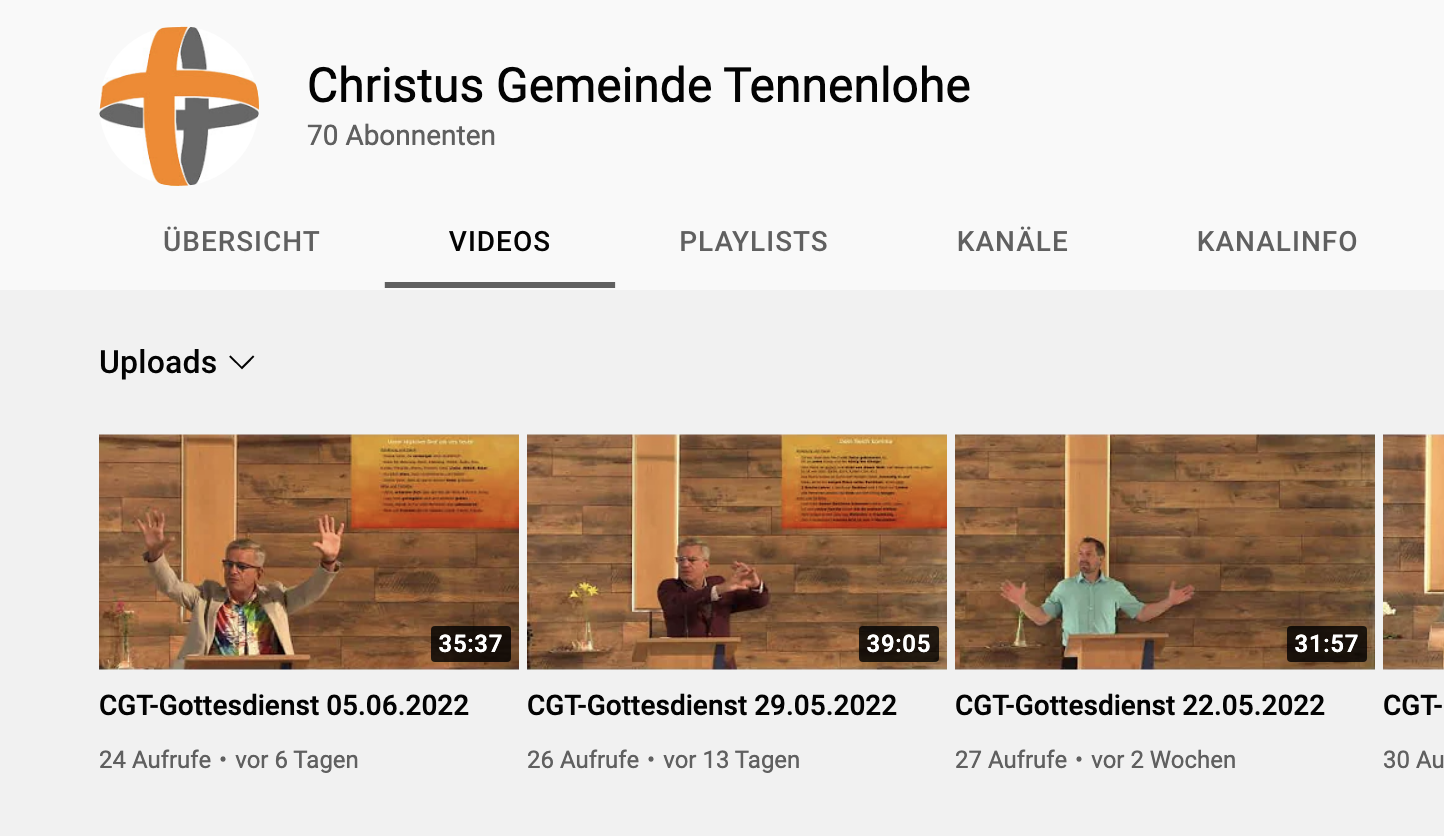Open the PLAYLISTS tab
Screen dimensions: 1444x836
[754, 242]
